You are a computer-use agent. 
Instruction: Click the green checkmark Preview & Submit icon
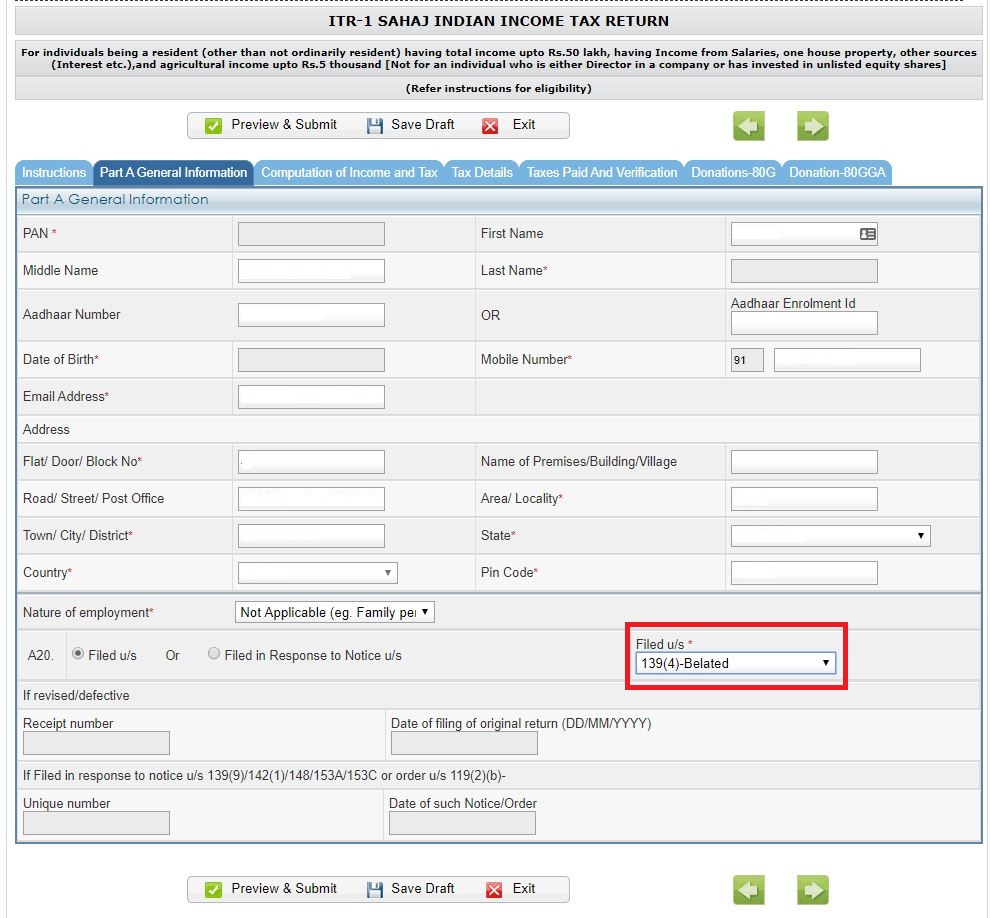click(213, 125)
